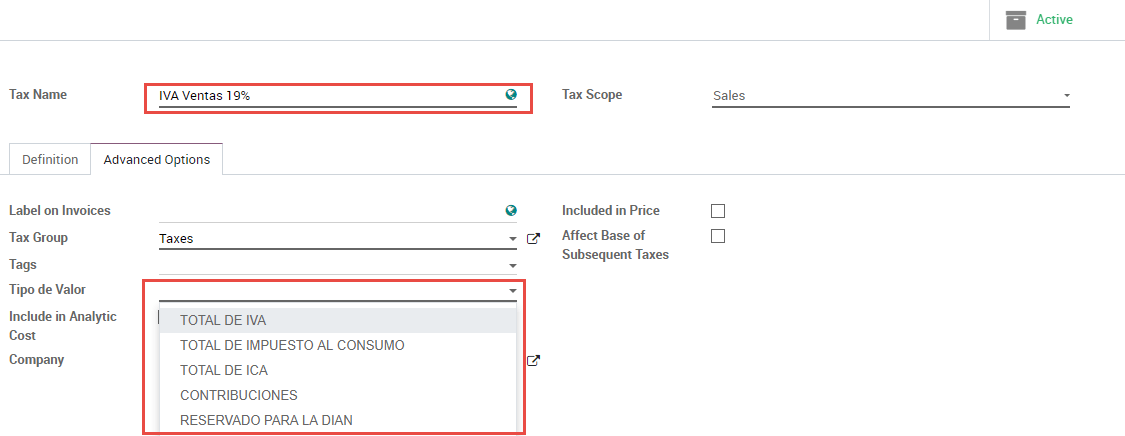
Task: Select TOTAL DE IMPUESTO AL CONSUMO
Action: (x=292, y=345)
